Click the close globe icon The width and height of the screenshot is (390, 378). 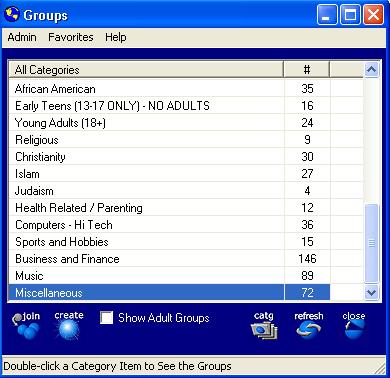point(354,325)
